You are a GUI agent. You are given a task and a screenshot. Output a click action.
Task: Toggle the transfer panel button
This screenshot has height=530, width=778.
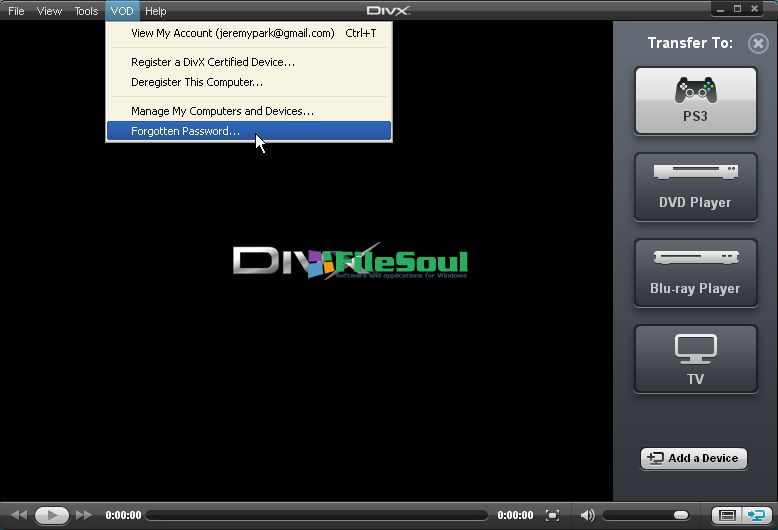[x=757, y=515]
